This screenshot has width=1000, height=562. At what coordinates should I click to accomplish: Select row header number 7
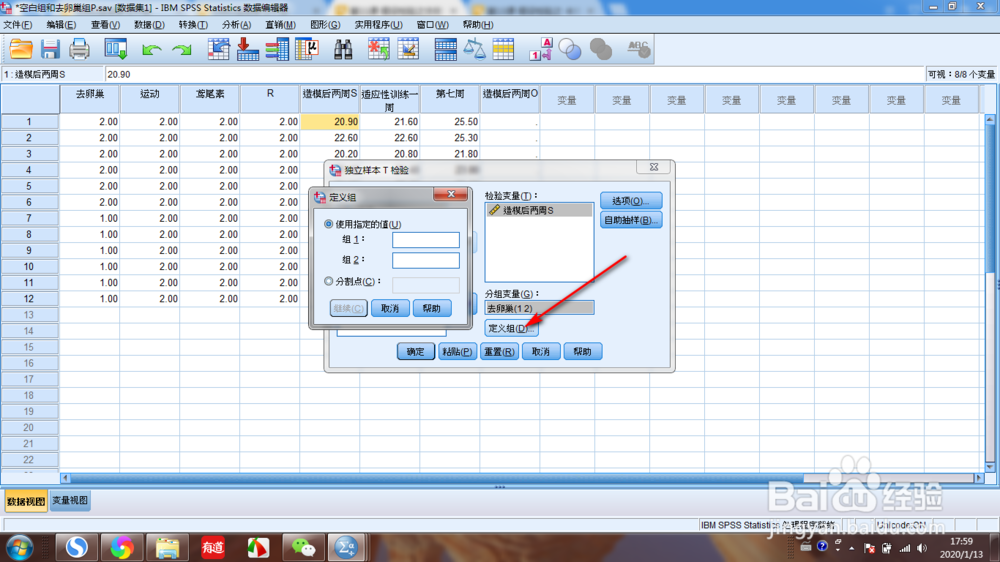(x=29, y=218)
